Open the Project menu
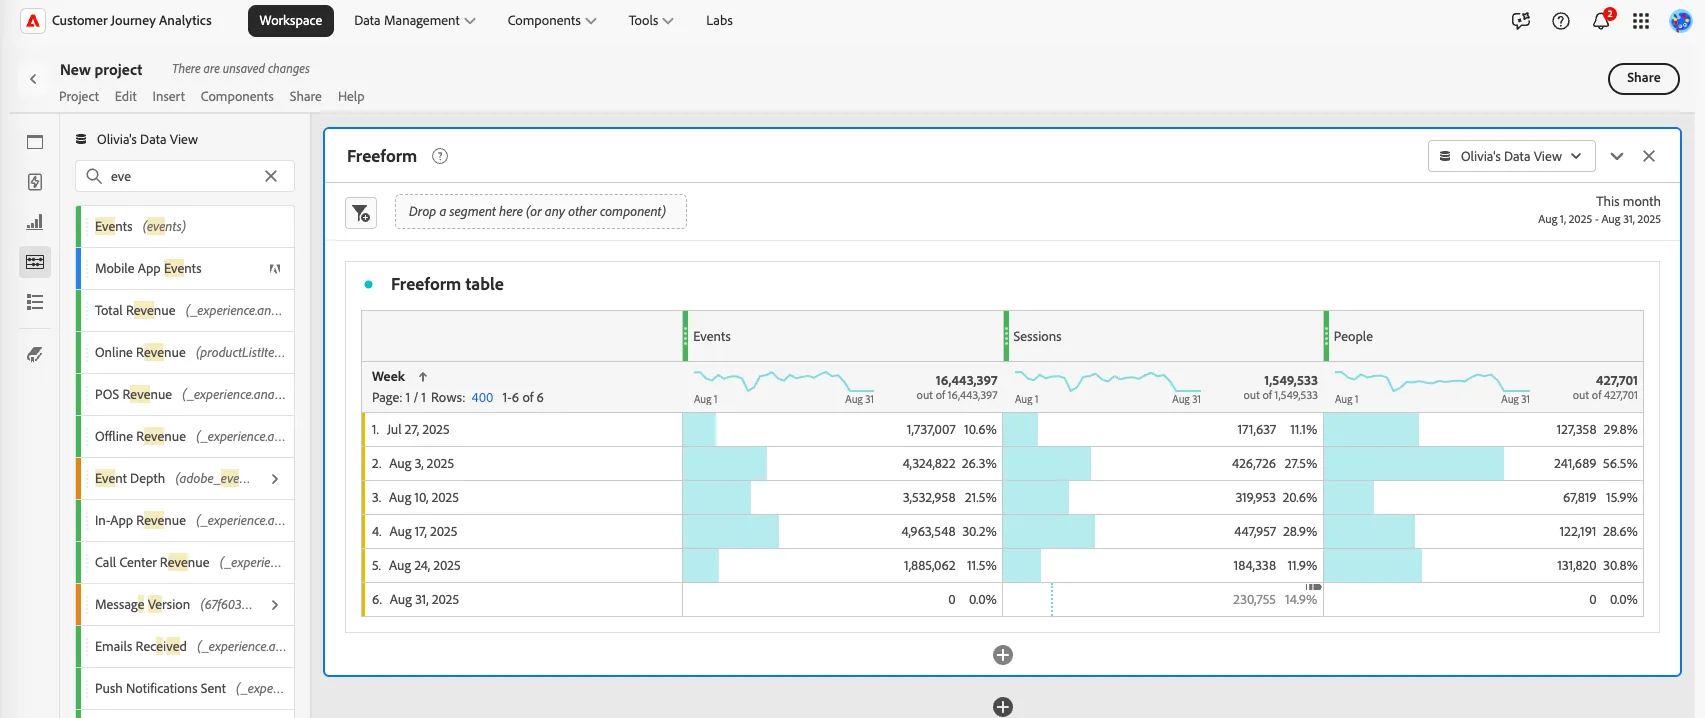This screenshot has height=718, width=1705. [79, 97]
